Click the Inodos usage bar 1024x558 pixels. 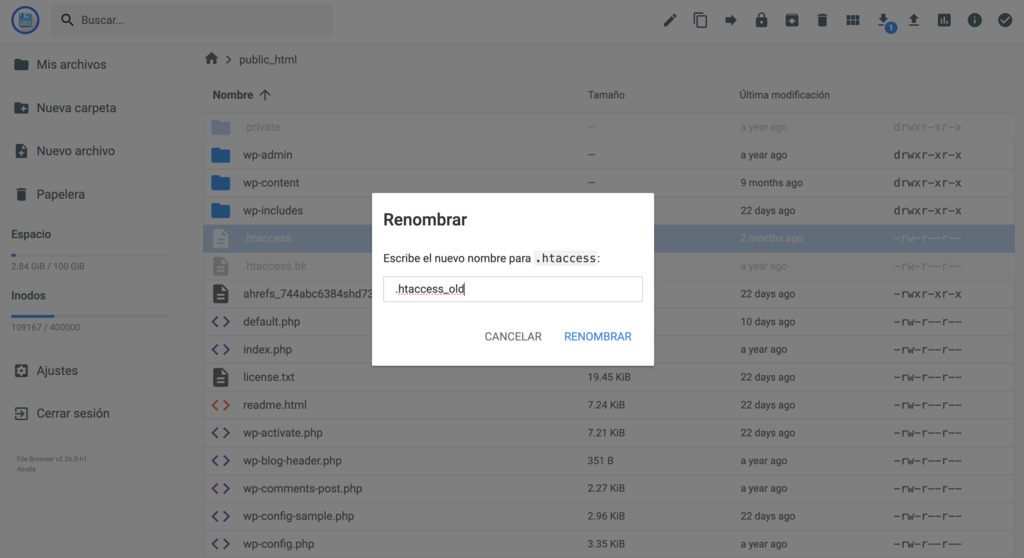pyautogui.click(x=89, y=316)
